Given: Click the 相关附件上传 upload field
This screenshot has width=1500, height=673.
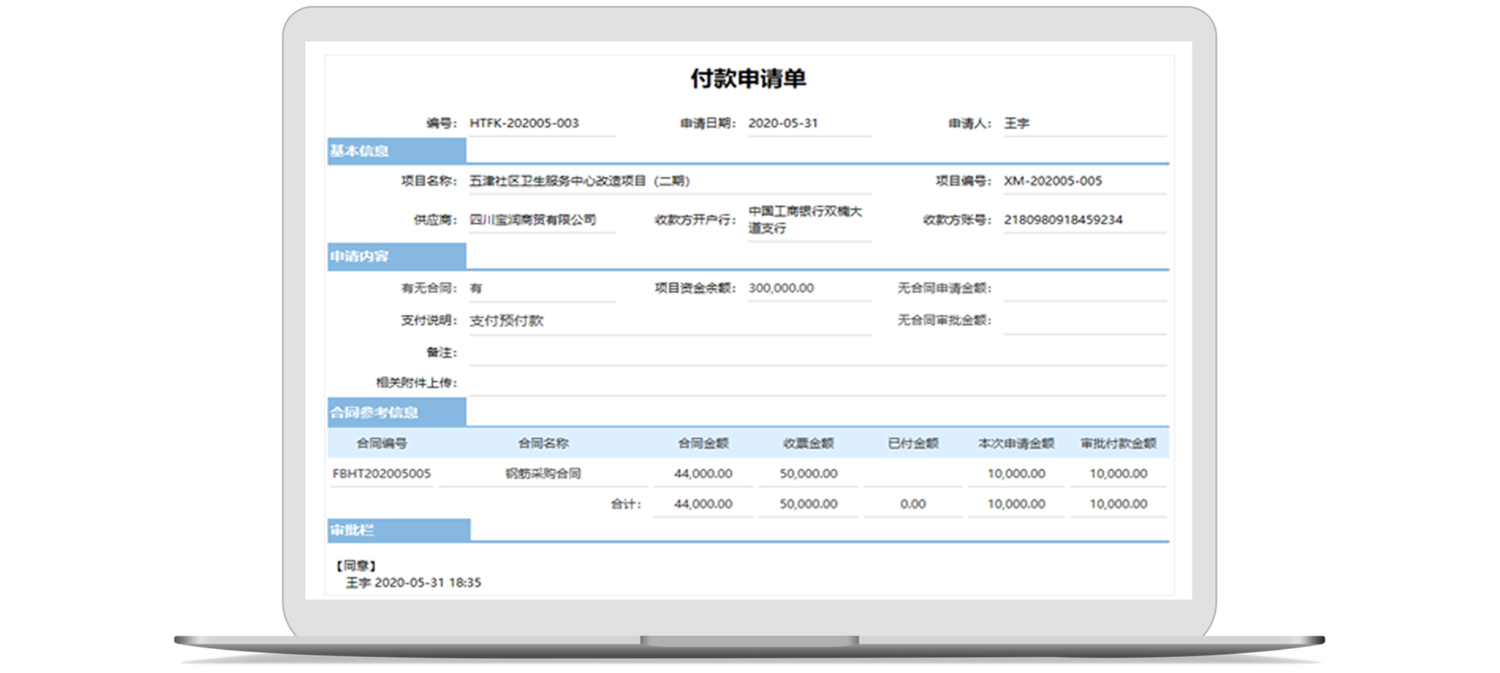Looking at the screenshot, I should click(816, 383).
